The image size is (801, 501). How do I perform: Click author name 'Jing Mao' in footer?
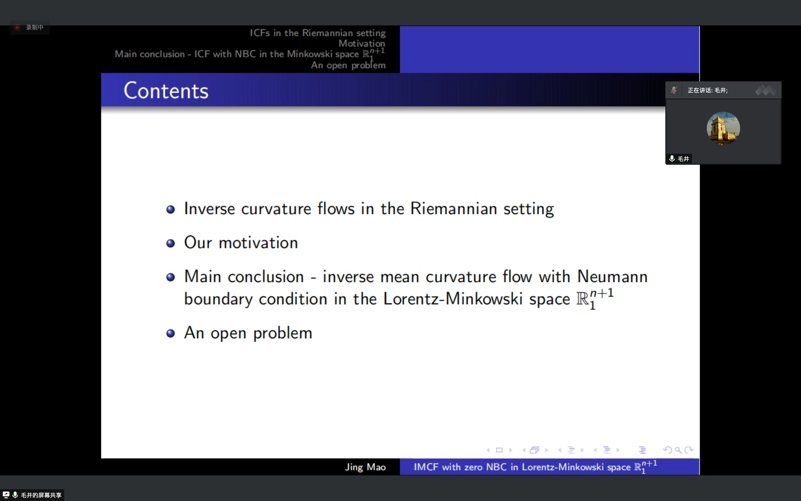(365, 467)
